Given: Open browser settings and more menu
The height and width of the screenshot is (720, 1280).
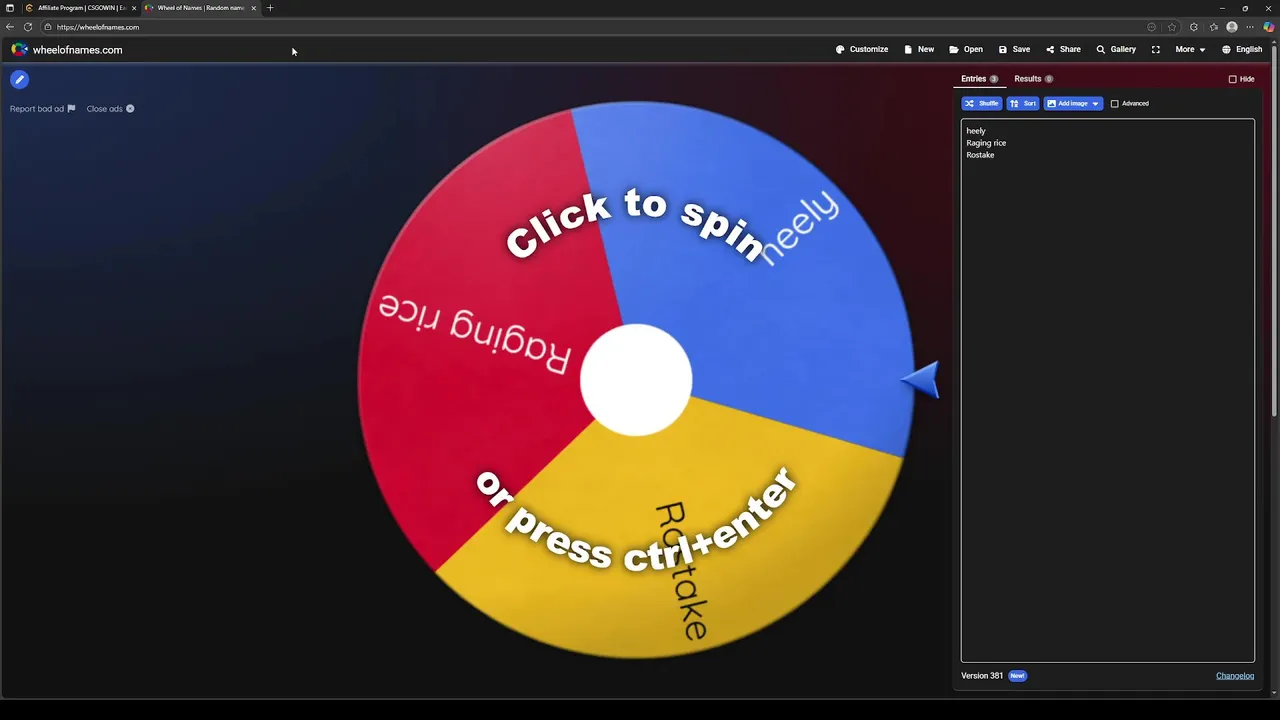Looking at the screenshot, I should point(1250,27).
